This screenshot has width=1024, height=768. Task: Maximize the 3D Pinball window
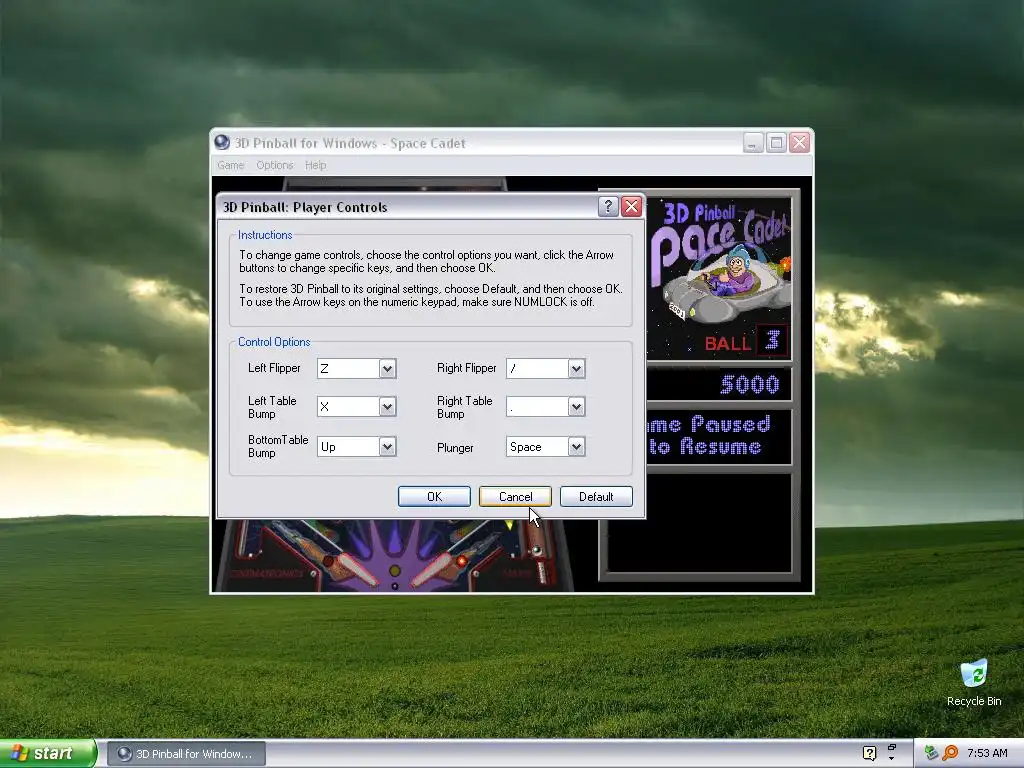coord(776,142)
